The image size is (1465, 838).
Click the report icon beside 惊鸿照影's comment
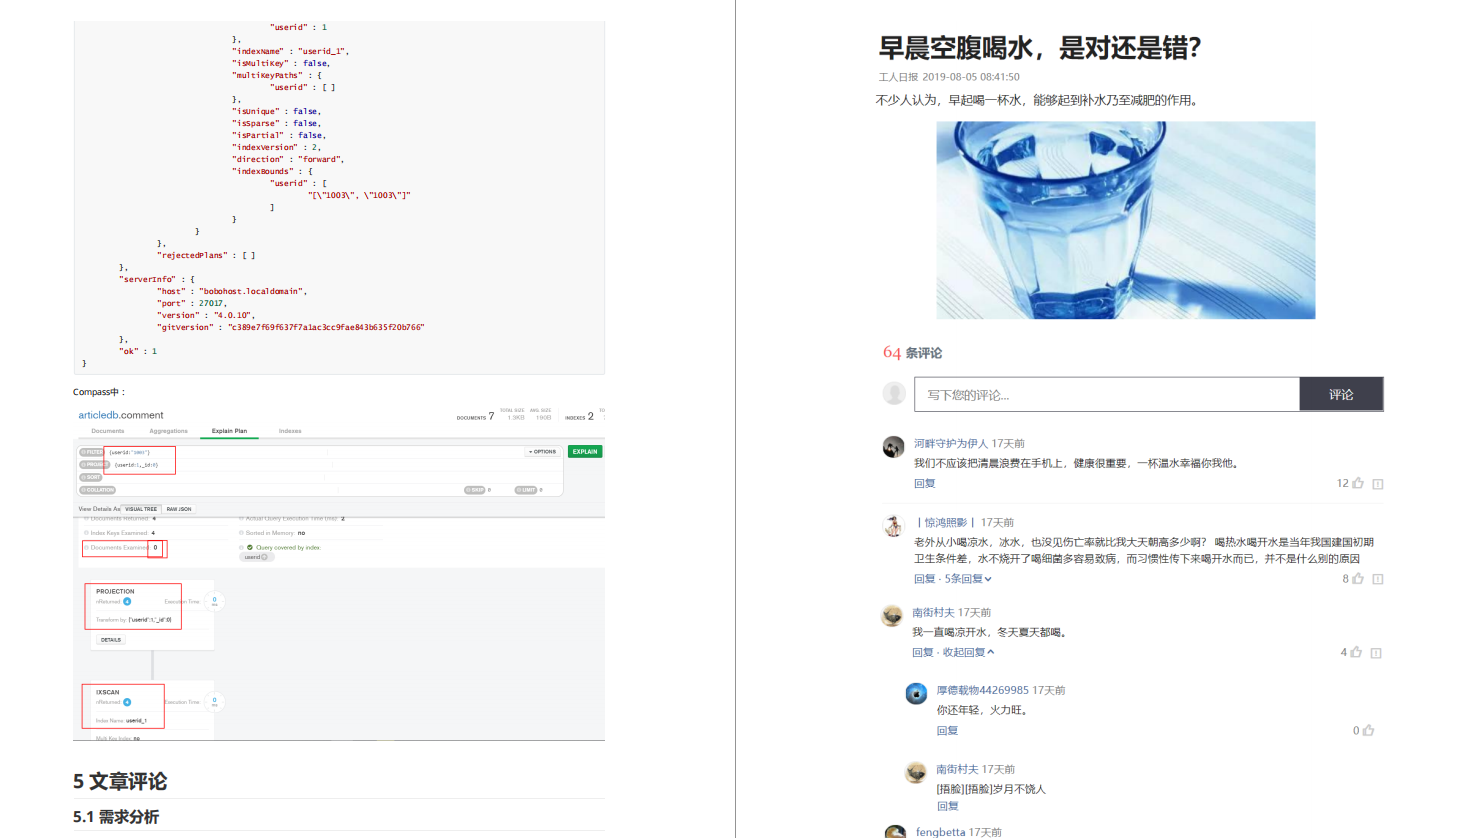tap(1378, 578)
